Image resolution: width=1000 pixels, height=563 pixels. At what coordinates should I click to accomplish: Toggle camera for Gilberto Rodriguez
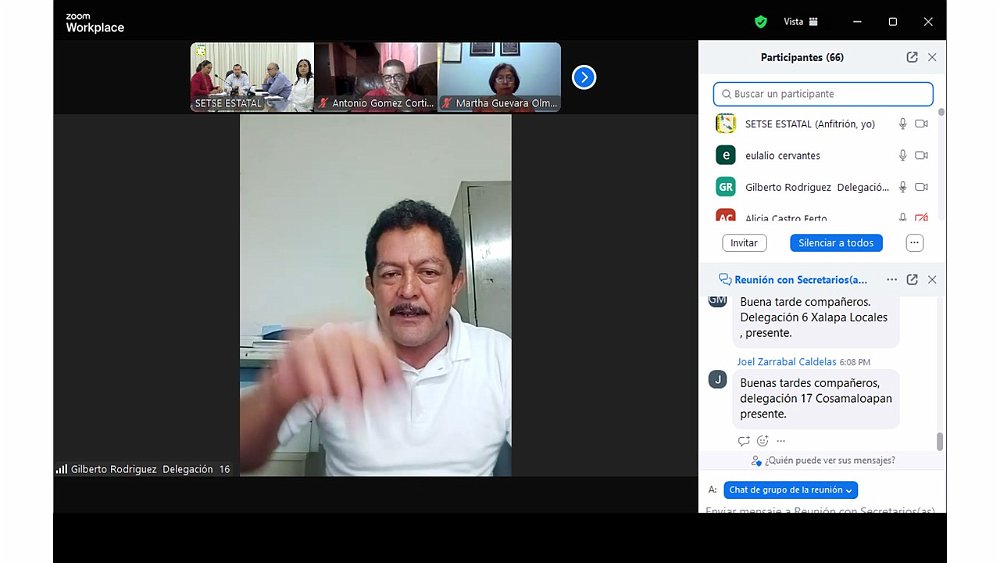(921, 187)
